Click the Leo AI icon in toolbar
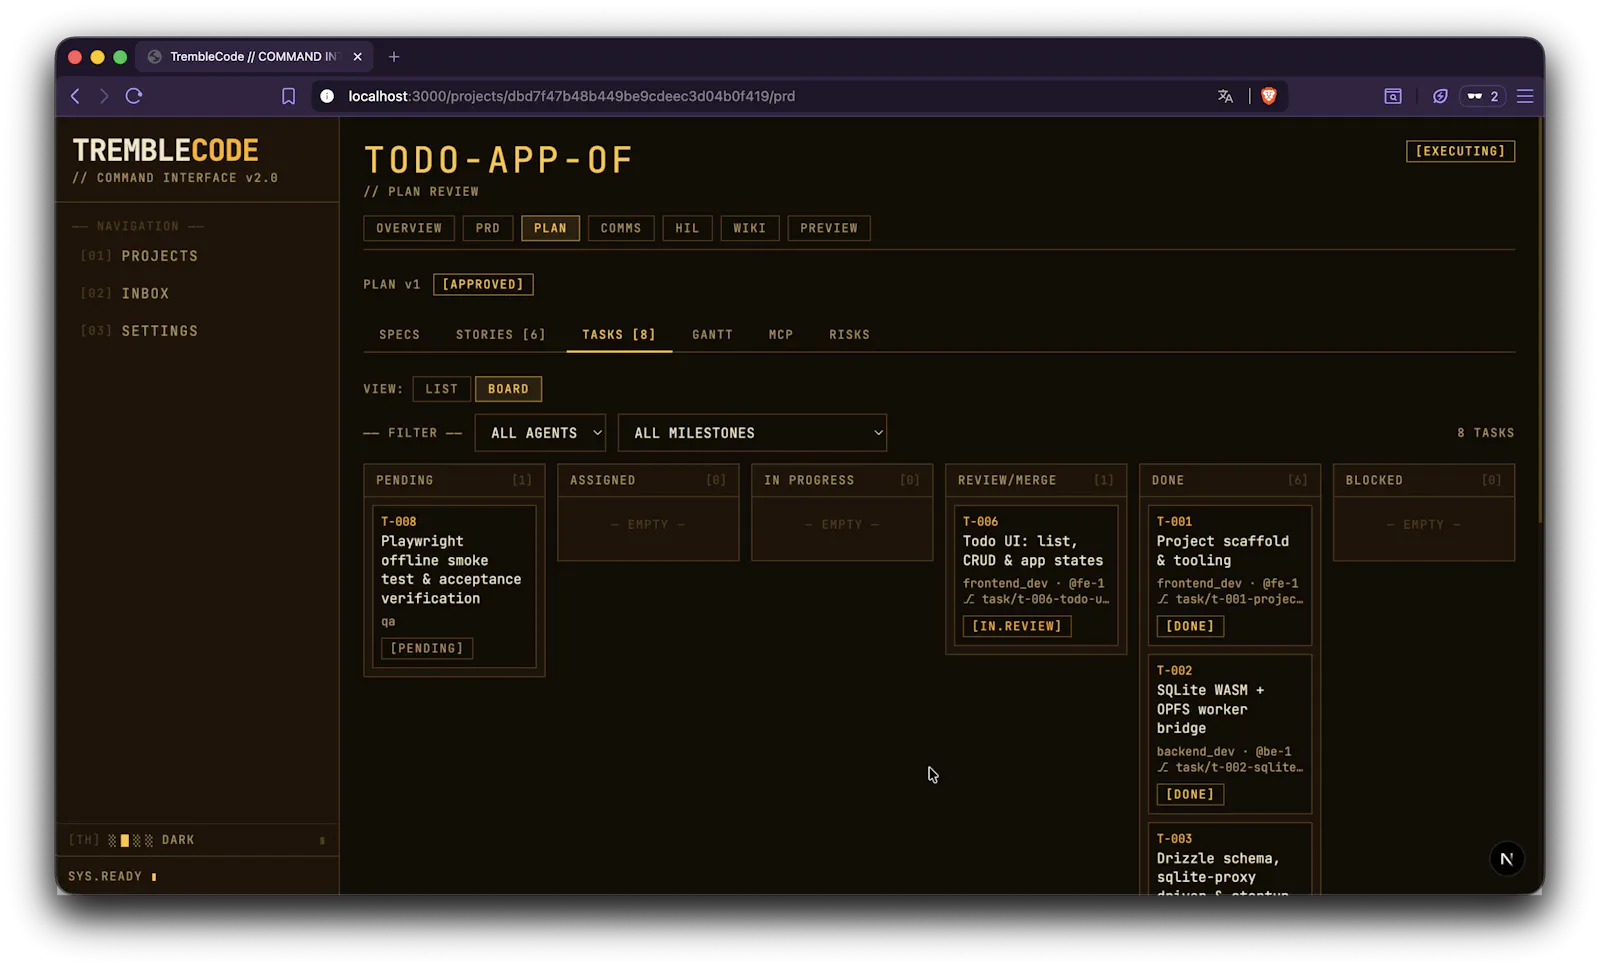The width and height of the screenshot is (1600, 968). [x=1440, y=96]
